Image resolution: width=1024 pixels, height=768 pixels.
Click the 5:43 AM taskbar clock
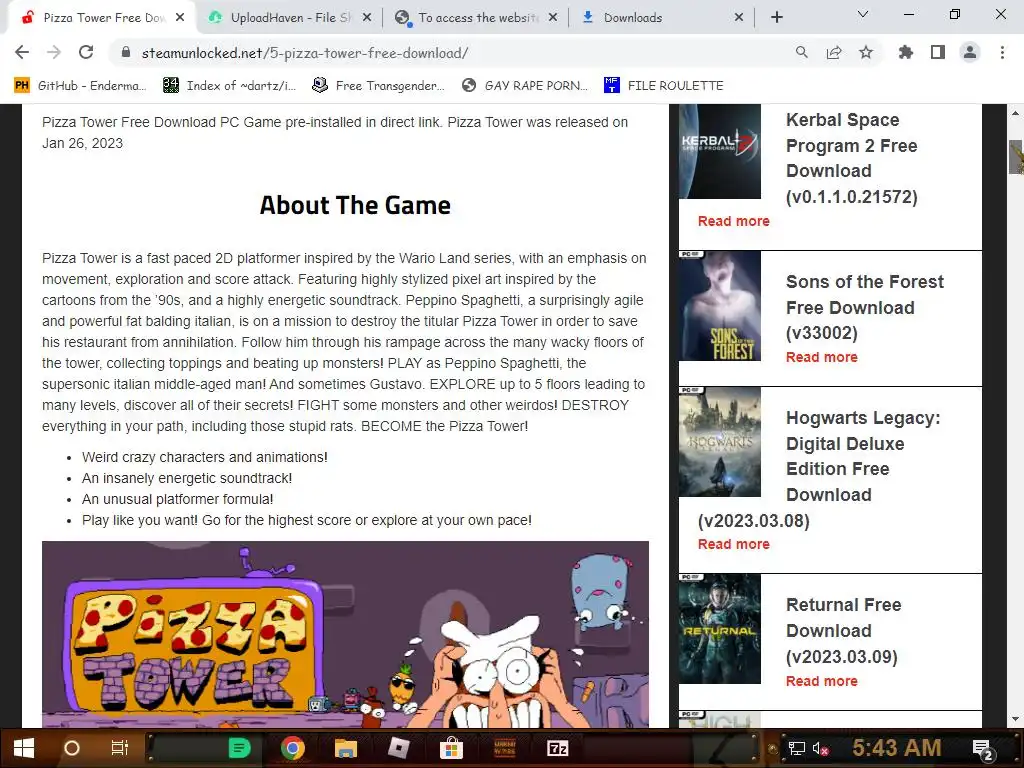point(897,748)
